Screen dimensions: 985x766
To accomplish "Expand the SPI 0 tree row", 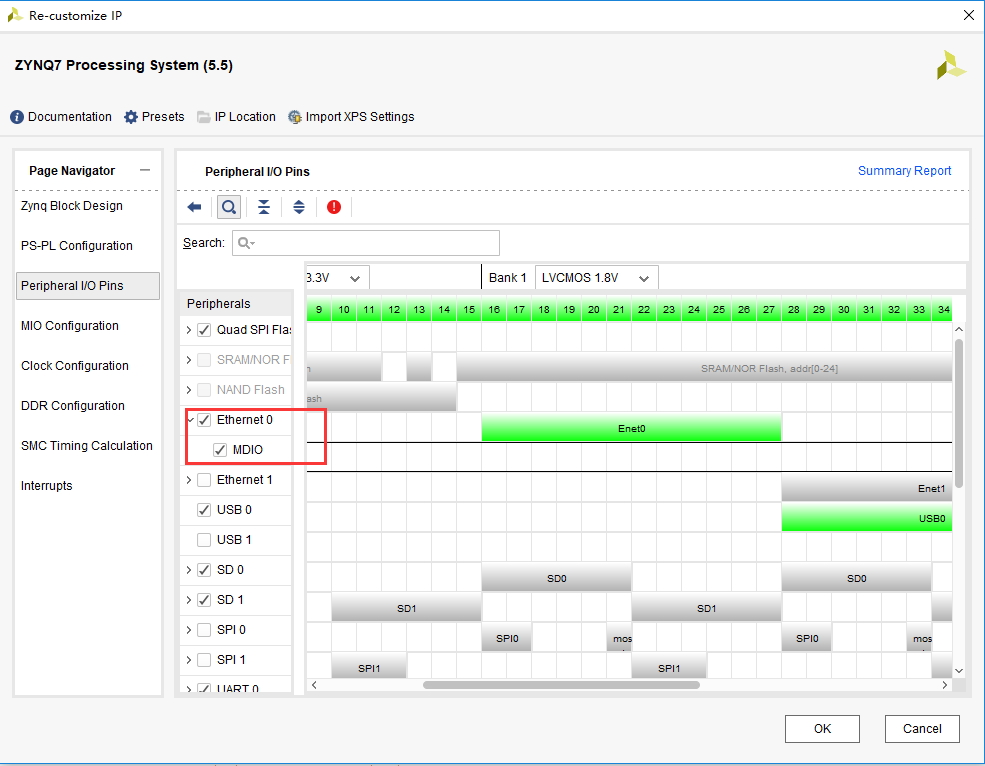I will [x=189, y=630].
